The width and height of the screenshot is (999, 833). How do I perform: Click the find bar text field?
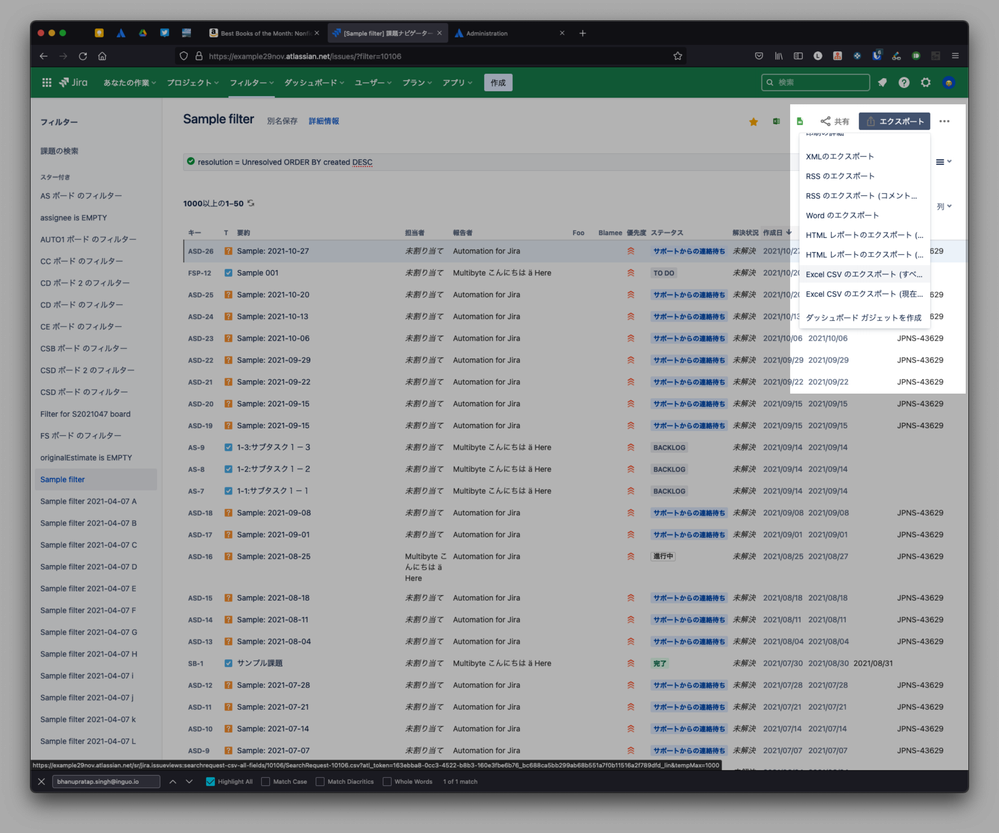click(x=106, y=781)
